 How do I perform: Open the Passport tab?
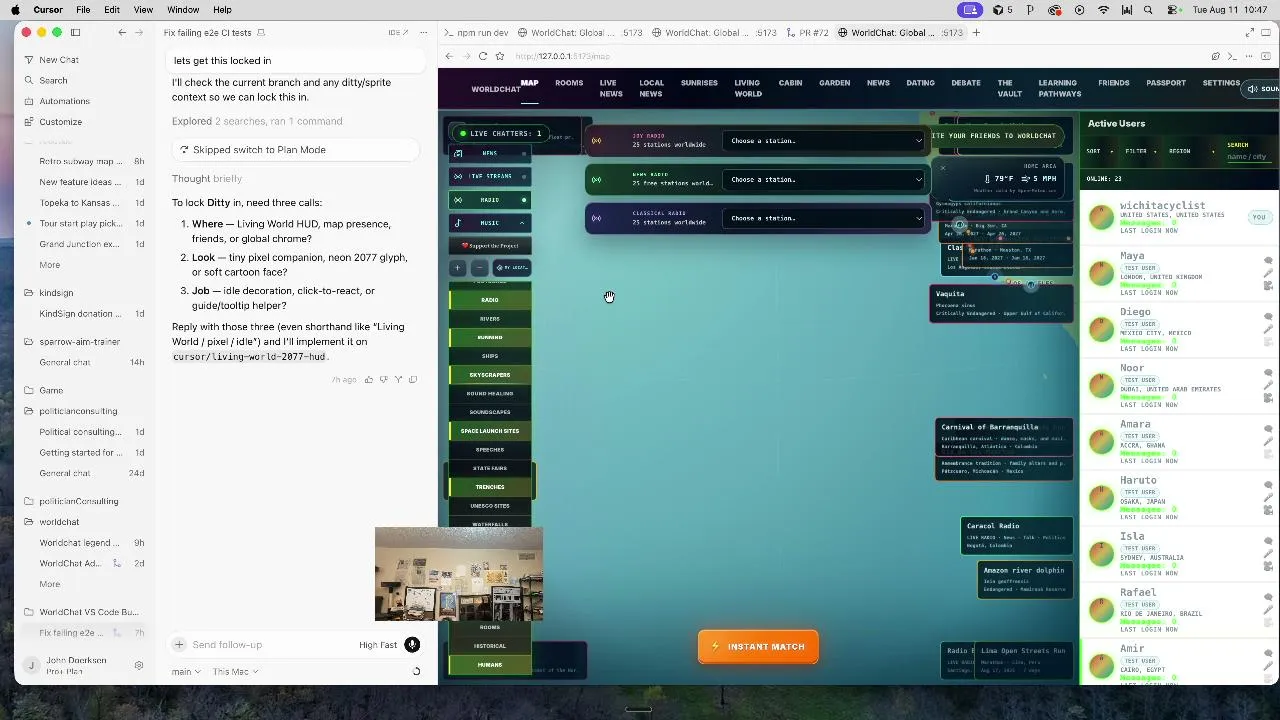pos(1166,83)
